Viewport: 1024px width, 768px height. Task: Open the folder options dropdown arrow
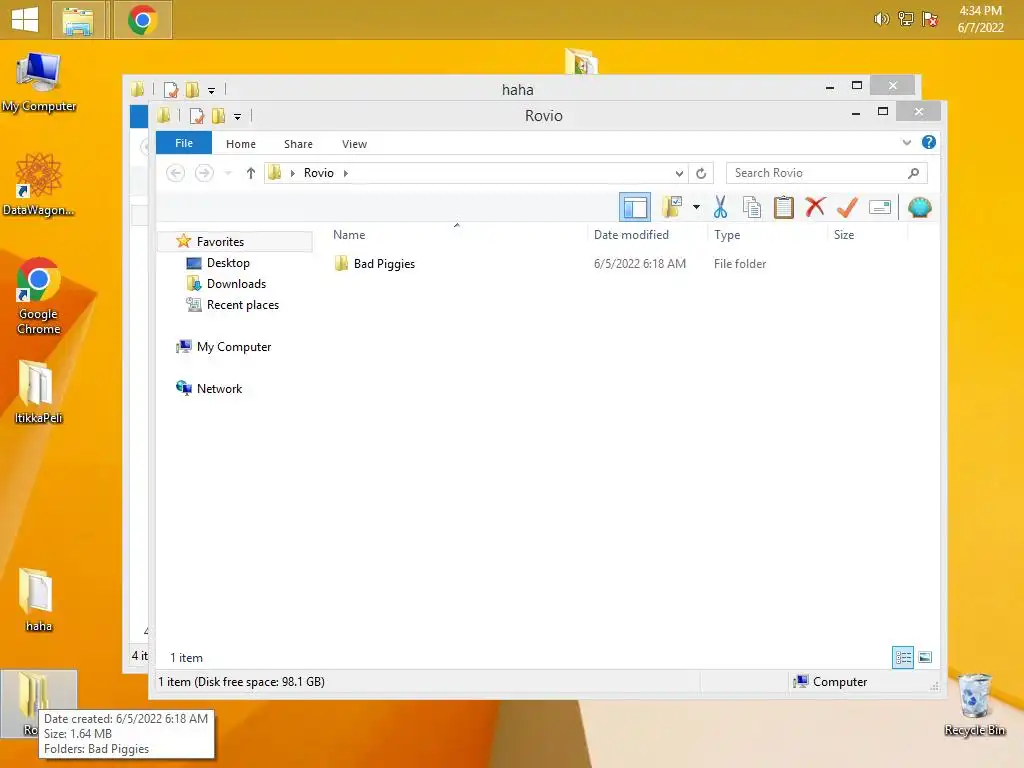[x=696, y=208]
